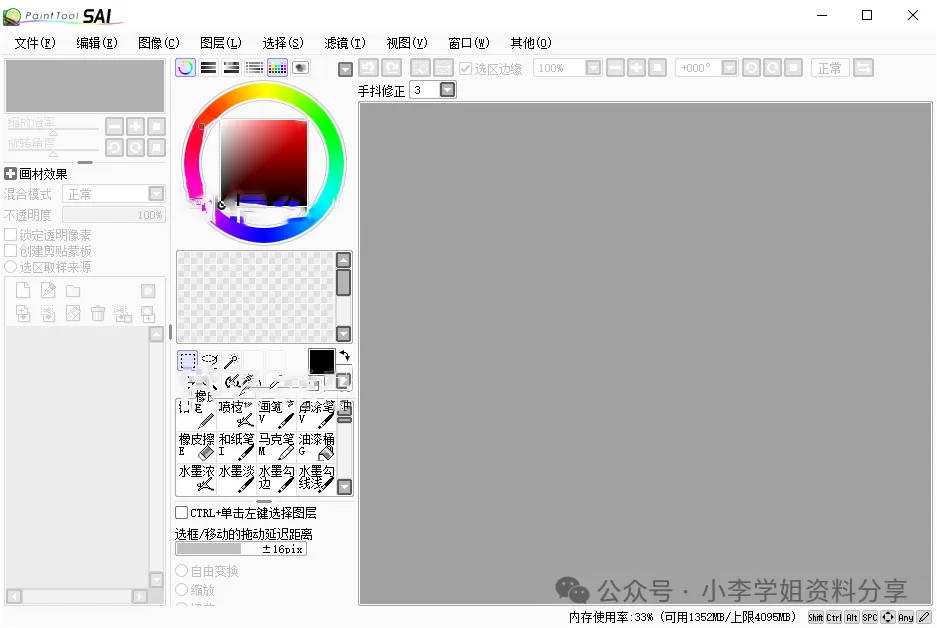Adjust the 不透明度 100% slider
The image size is (937, 628).
(114, 215)
